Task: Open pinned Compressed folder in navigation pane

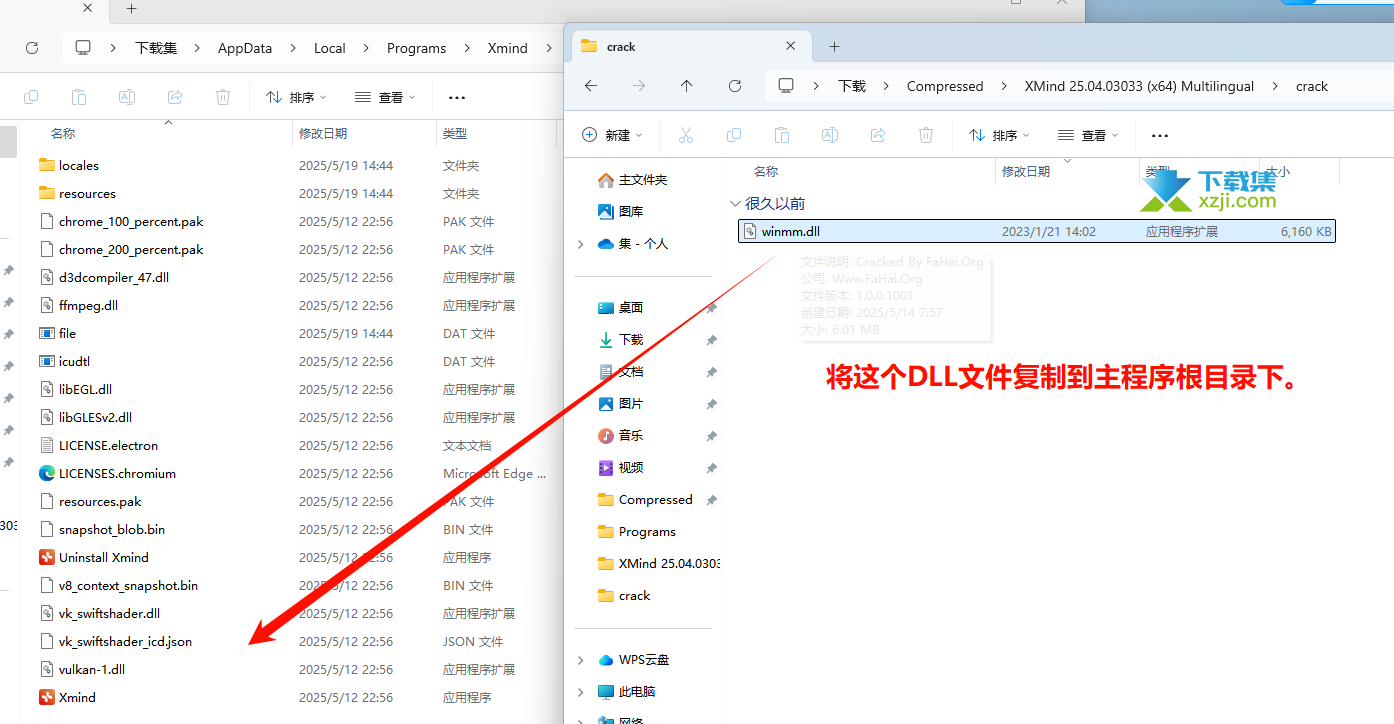Action: (x=655, y=500)
